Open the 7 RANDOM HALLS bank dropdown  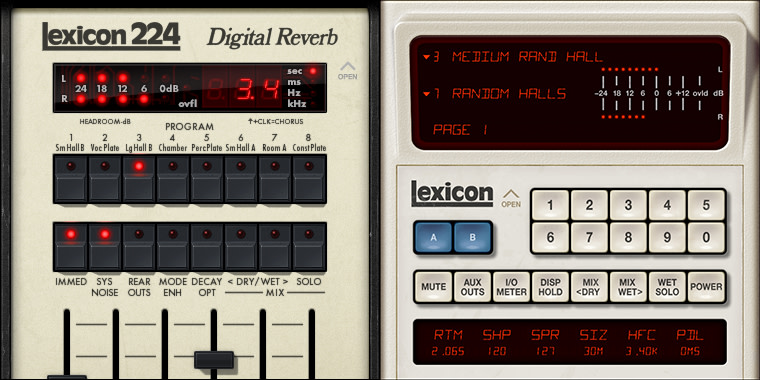[494, 94]
